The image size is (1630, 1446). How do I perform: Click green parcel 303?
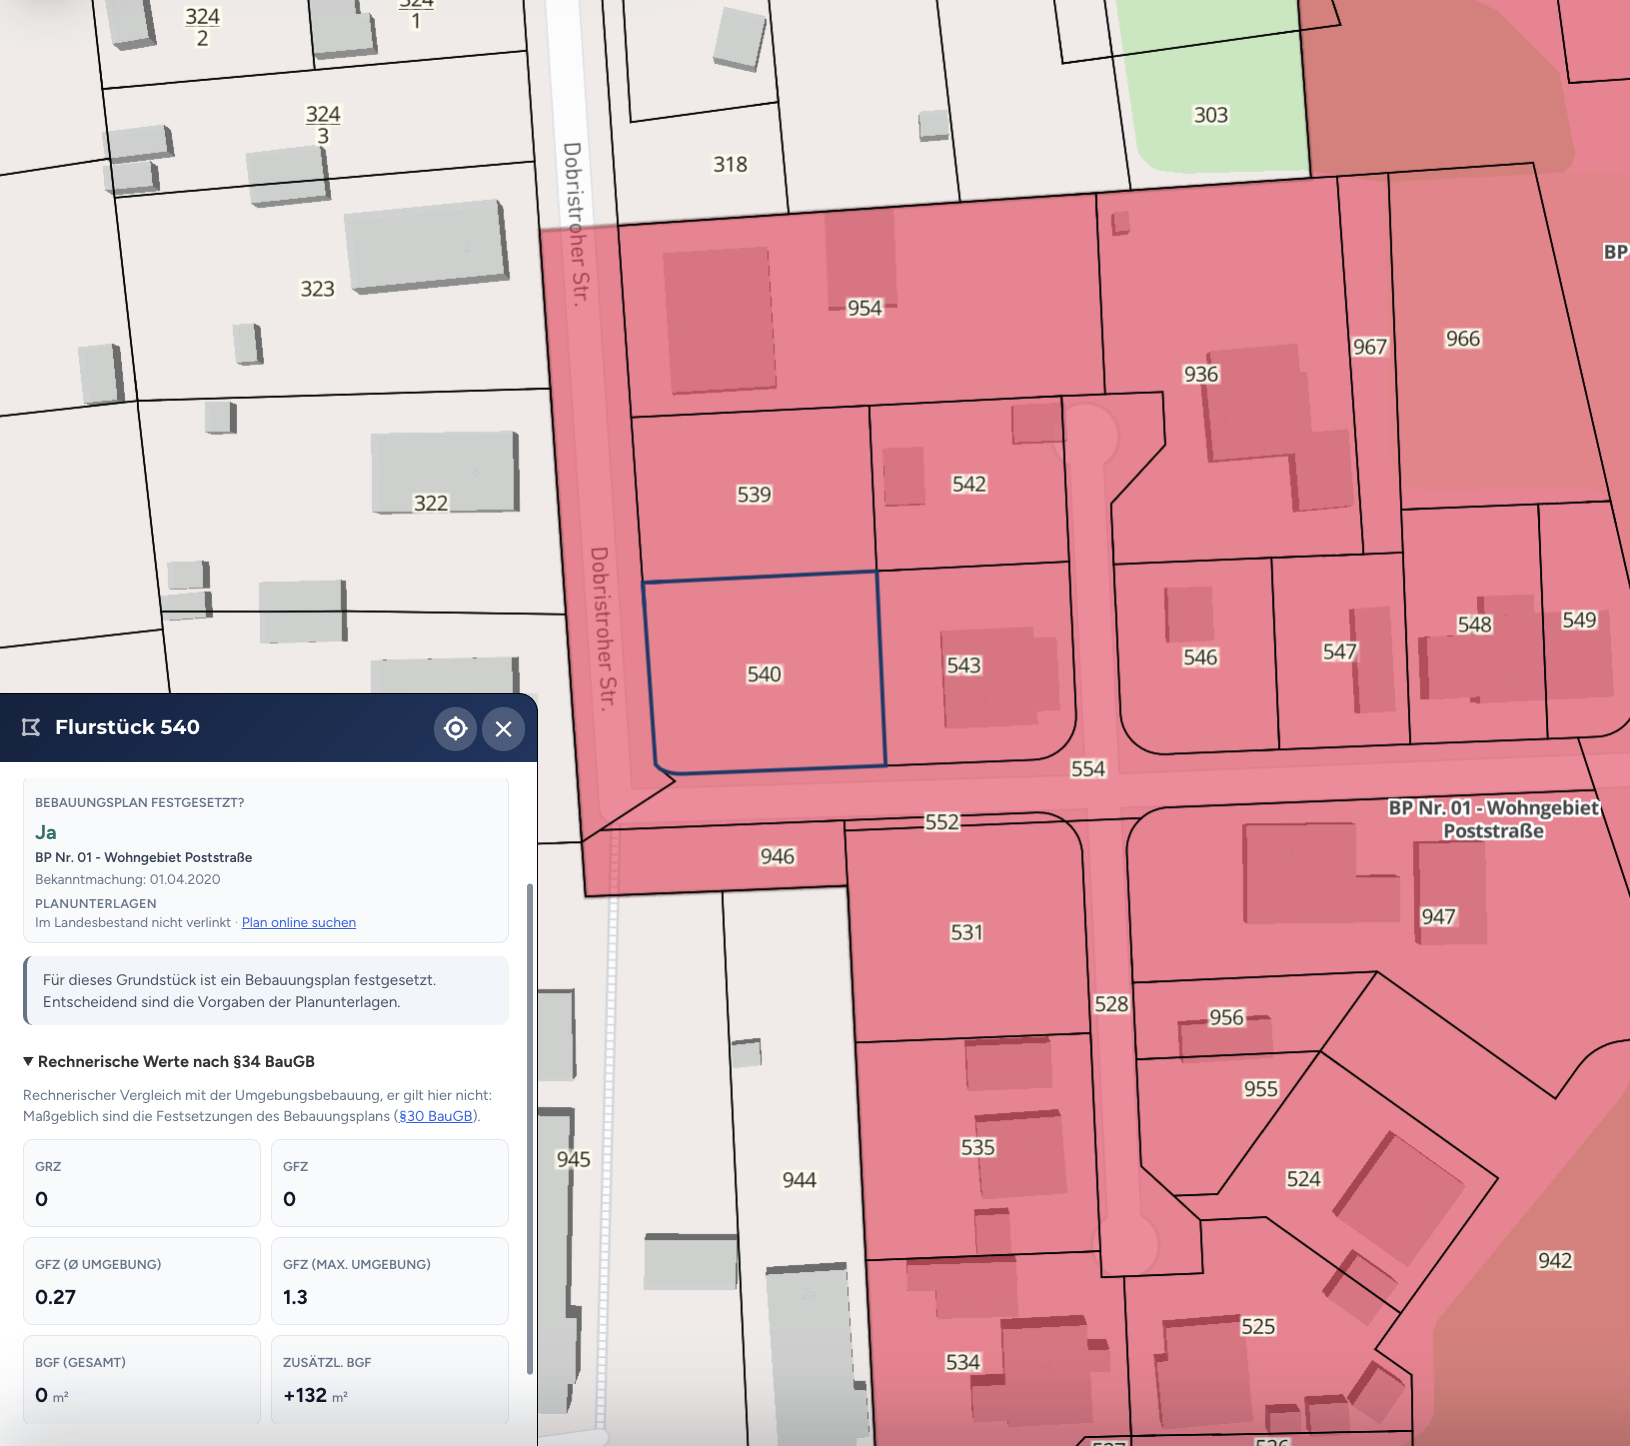pyautogui.click(x=1211, y=115)
